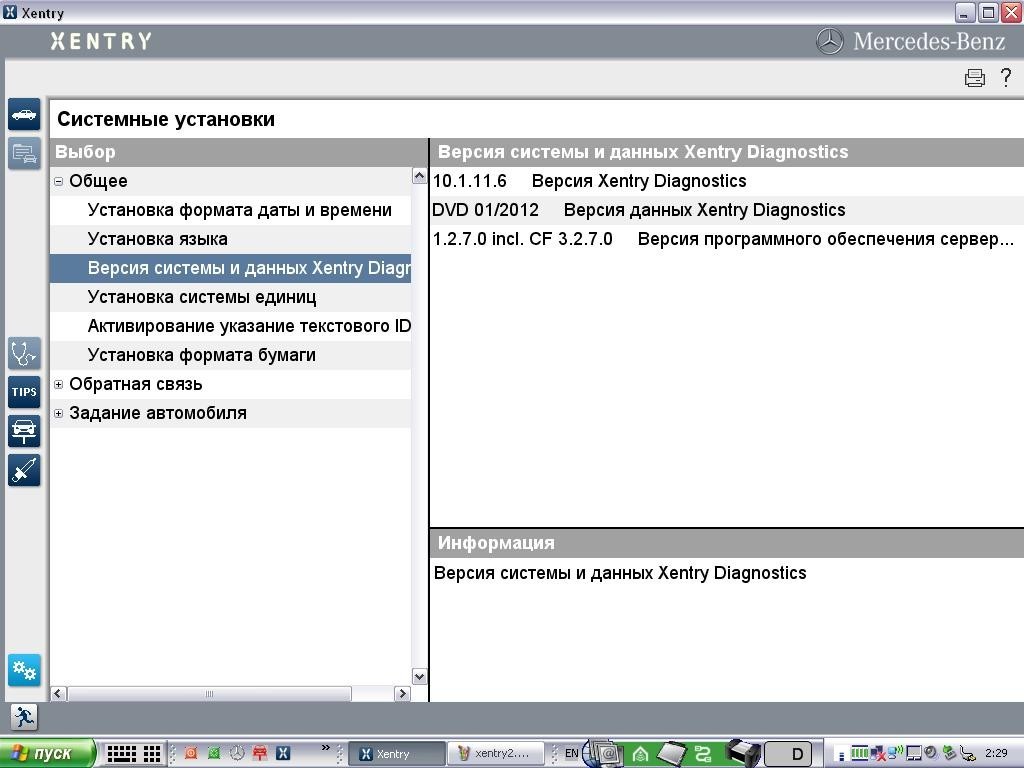Click the 10.1.11.6 version row
This screenshot has width=1024, height=768.
(x=726, y=181)
